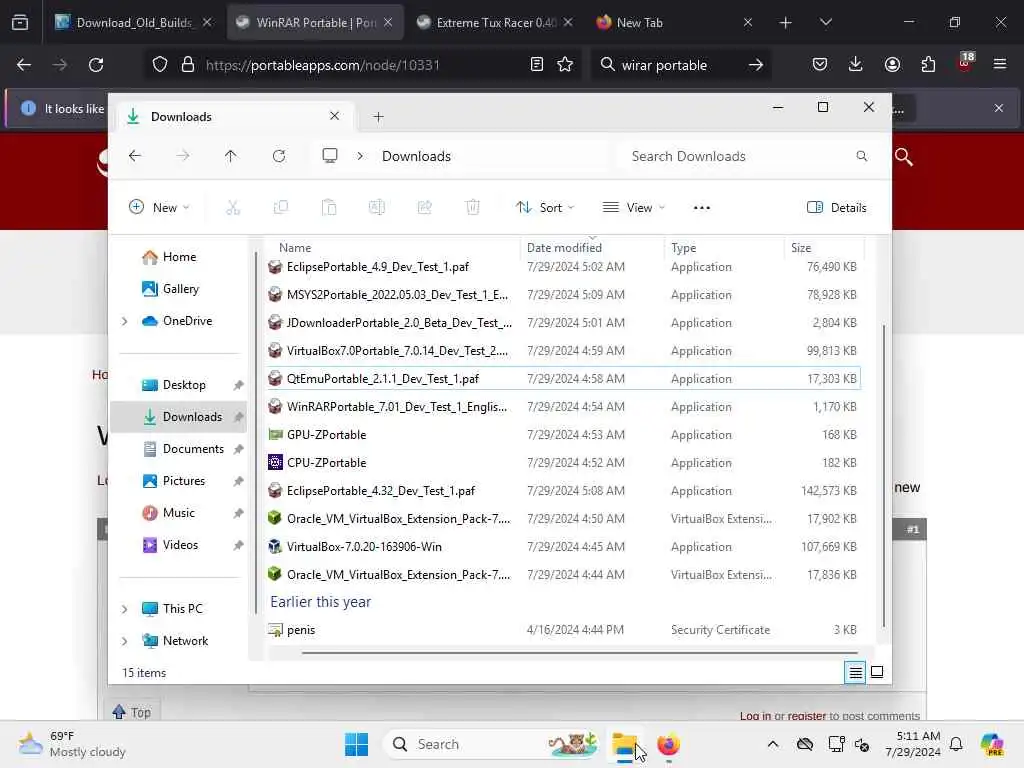
Task: Refresh the Downloads folder view
Action: pyautogui.click(x=279, y=156)
